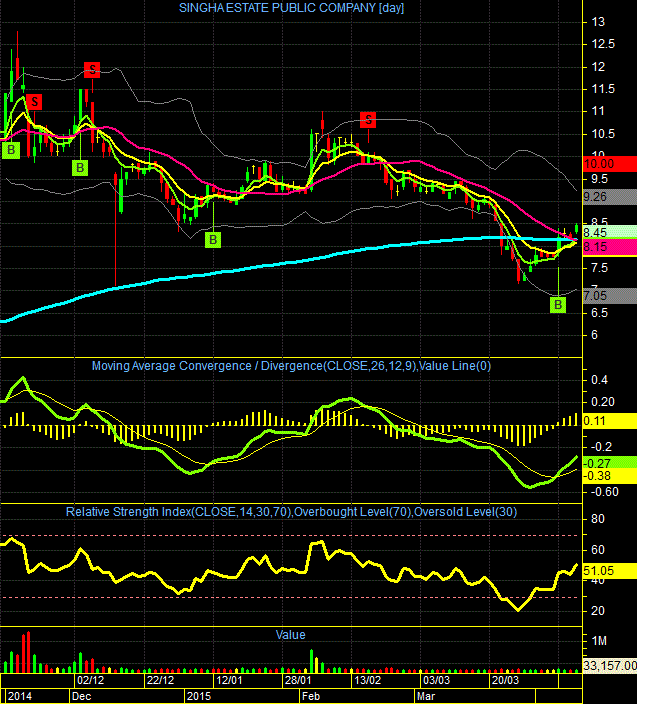Click the Feb month label

tap(311, 696)
